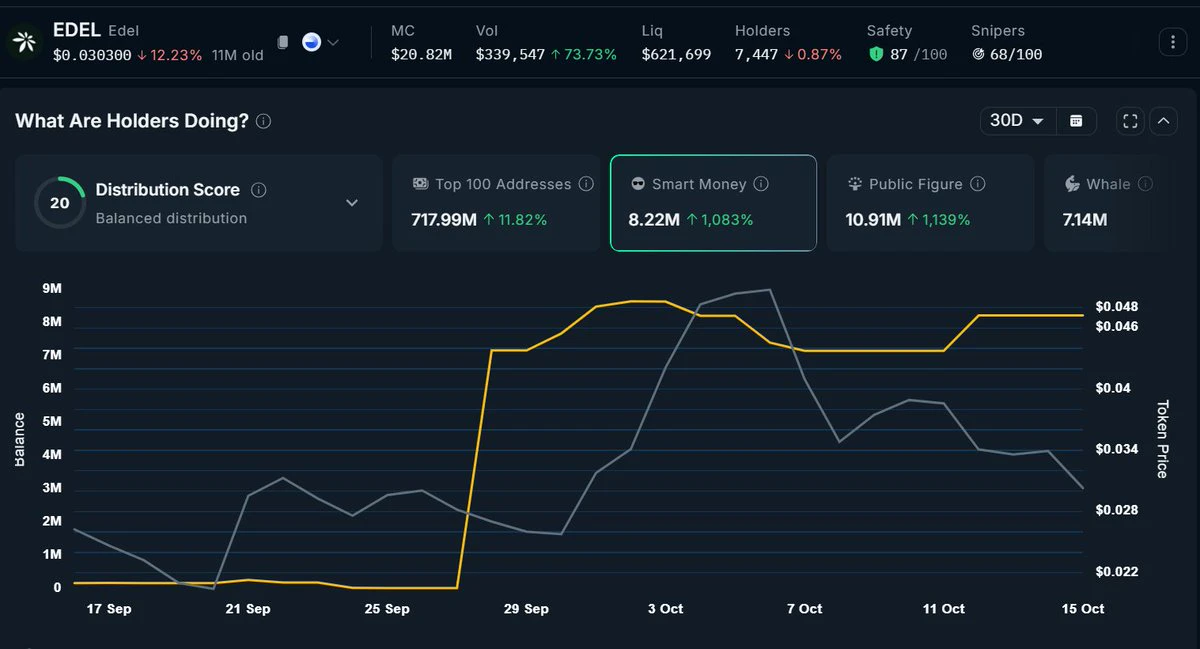Click the 29 Sep date label
This screenshot has width=1200, height=649.
[526, 608]
